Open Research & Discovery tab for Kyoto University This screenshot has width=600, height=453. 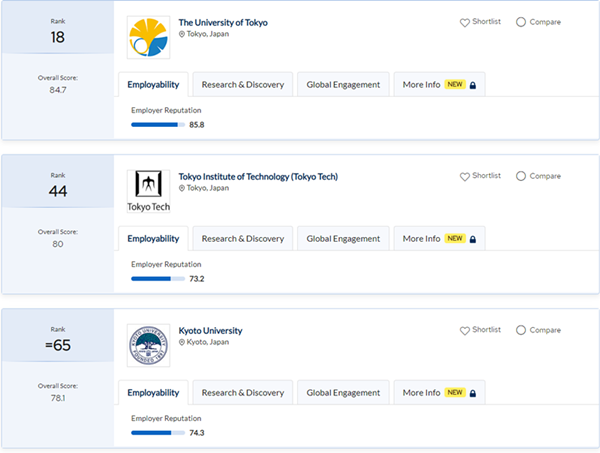point(243,393)
